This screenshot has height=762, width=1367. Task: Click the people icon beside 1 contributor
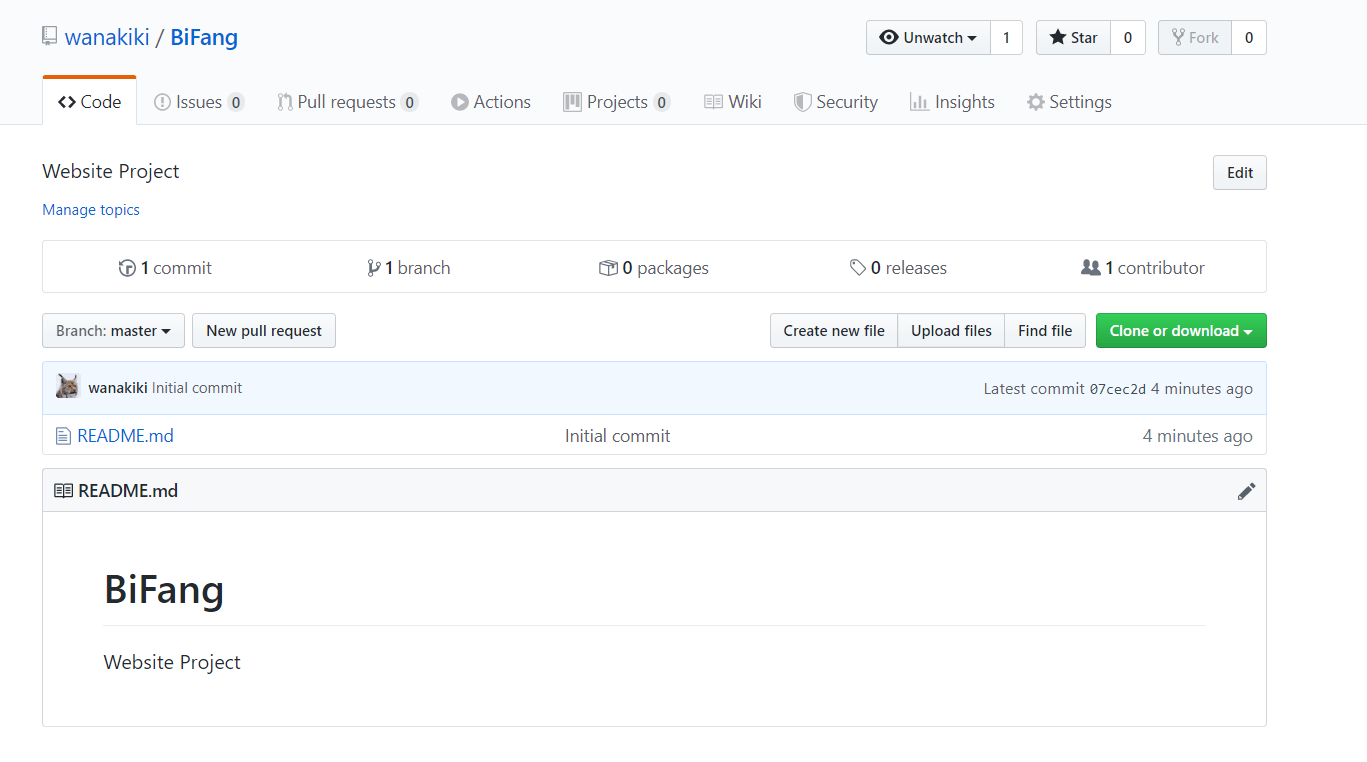[x=1091, y=268]
